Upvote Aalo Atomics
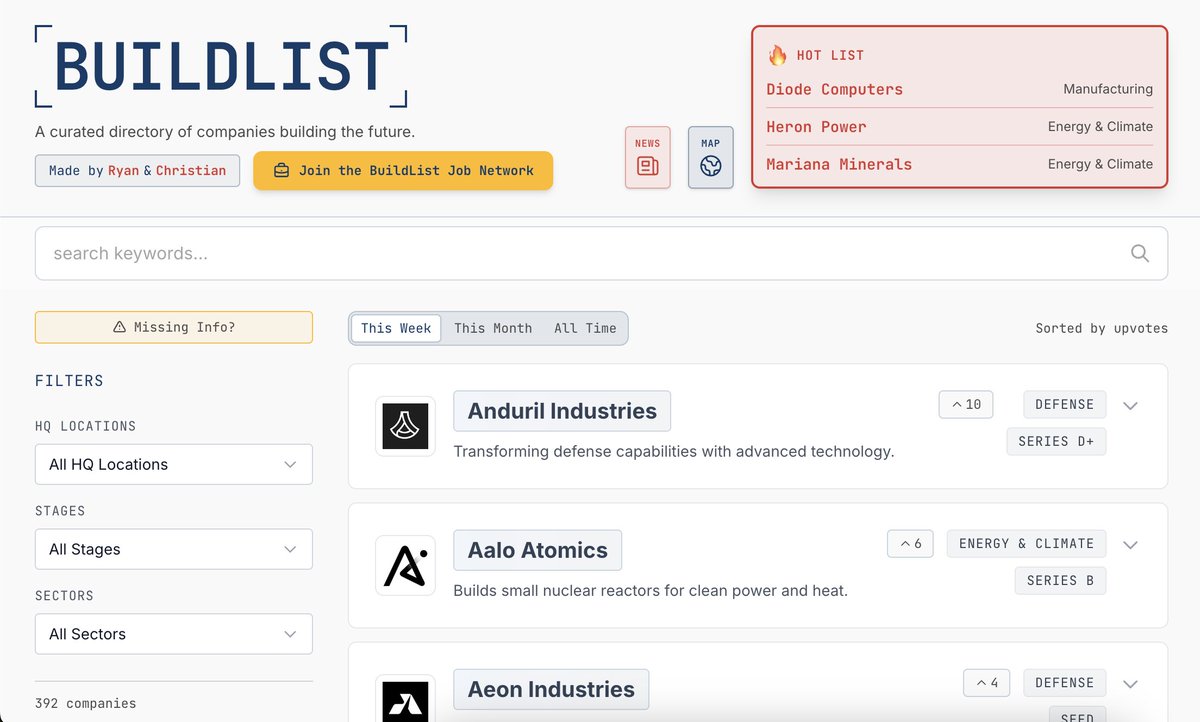 (x=910, y=543)
